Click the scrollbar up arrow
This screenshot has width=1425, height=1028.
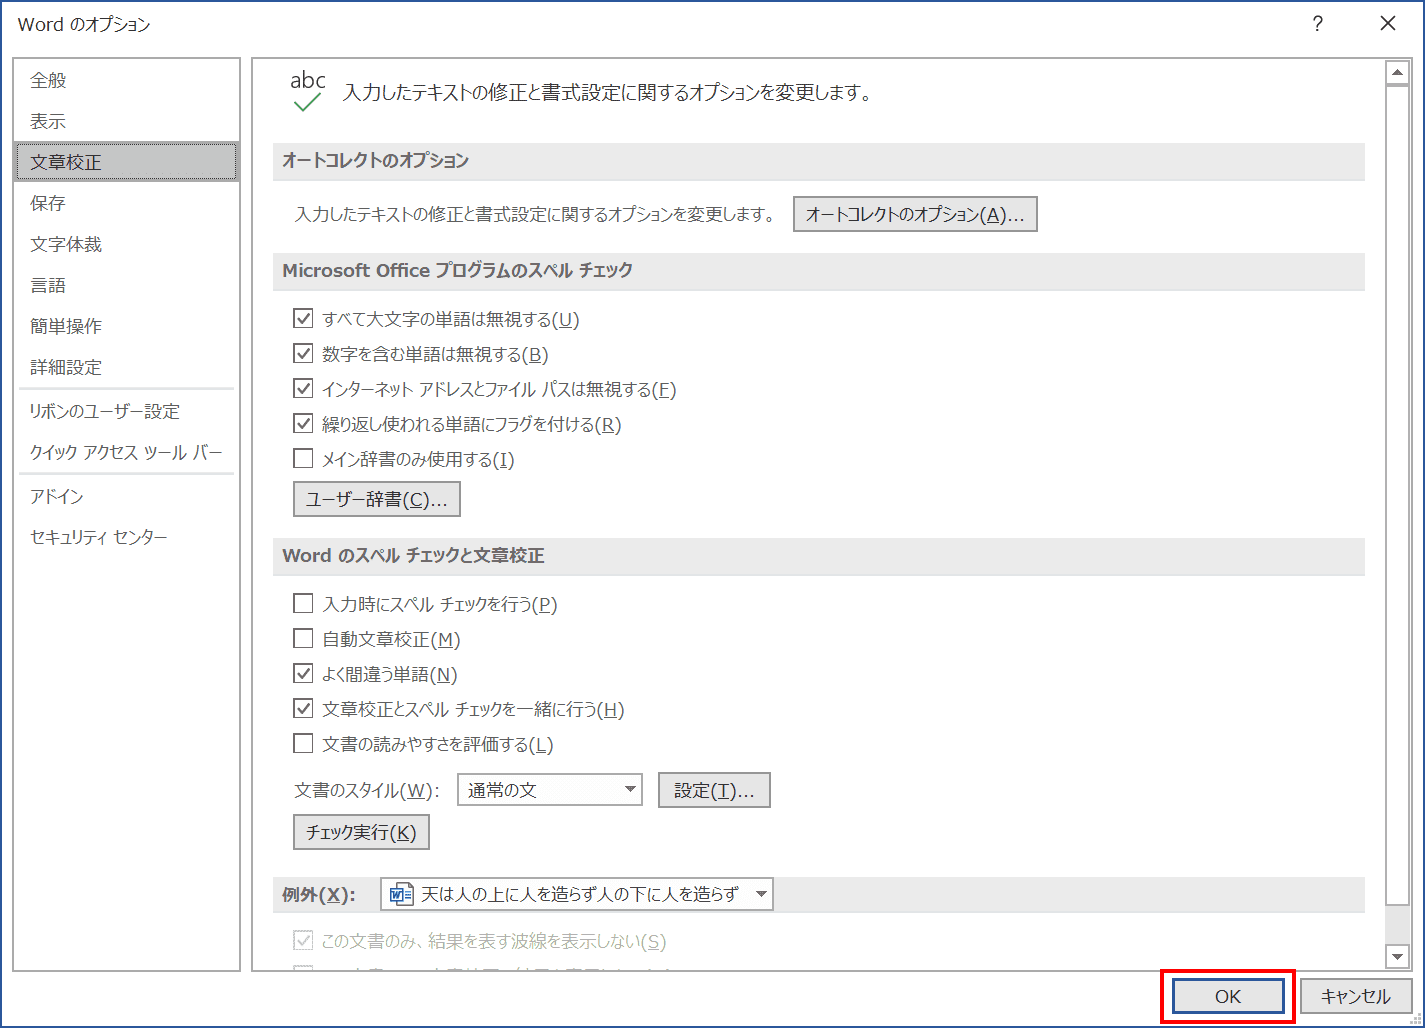tap(1397, 73)
